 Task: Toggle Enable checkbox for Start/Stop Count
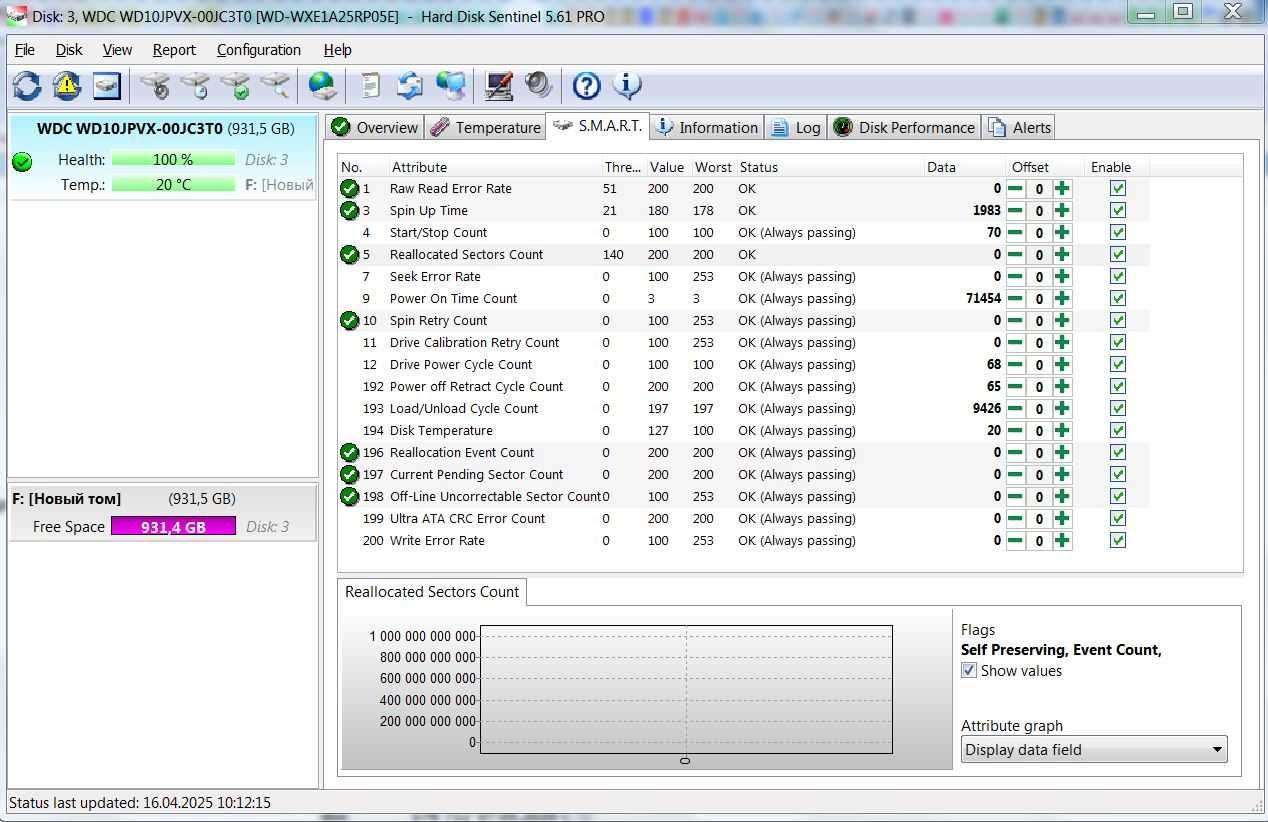tap(1118, 232)
